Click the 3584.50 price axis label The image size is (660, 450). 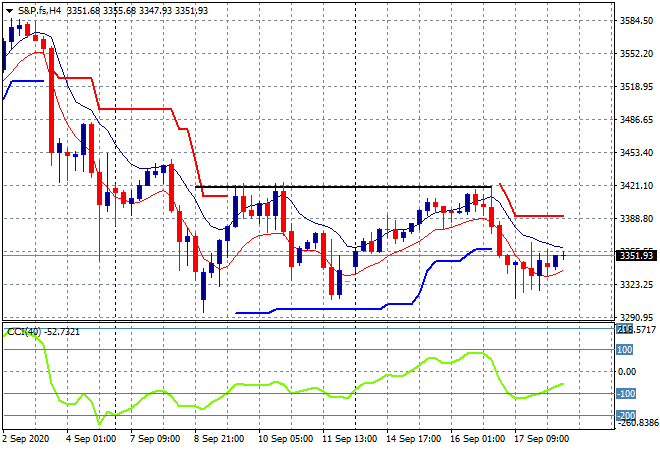[636, 21]
